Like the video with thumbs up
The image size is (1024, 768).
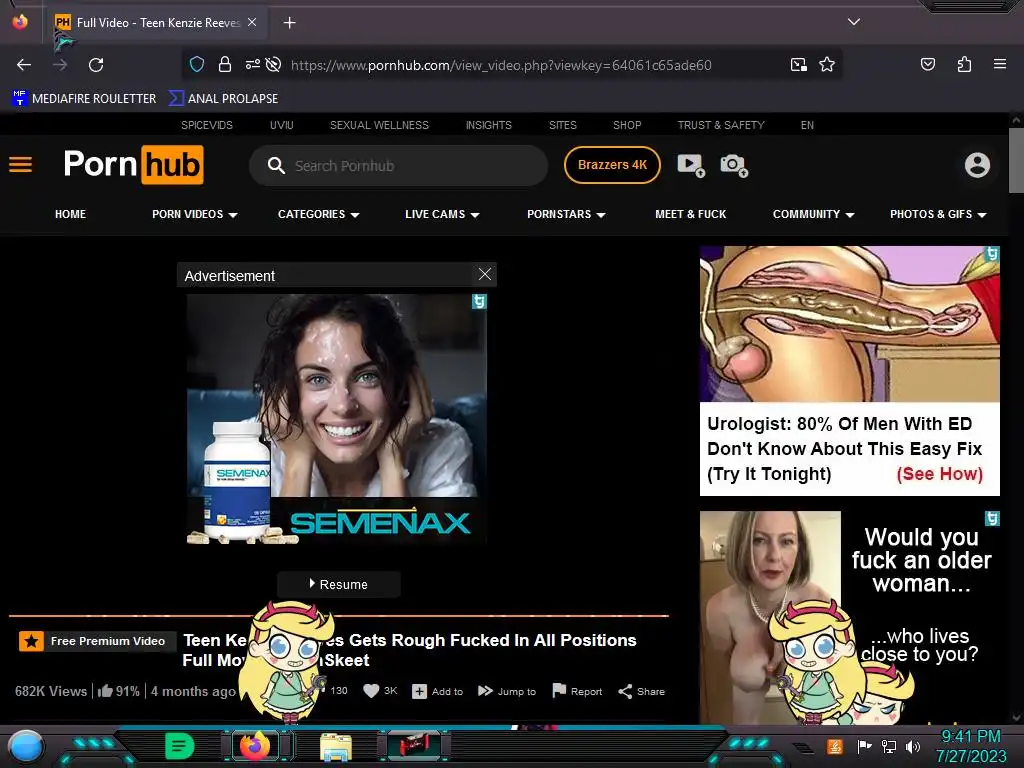coord(105,691)
